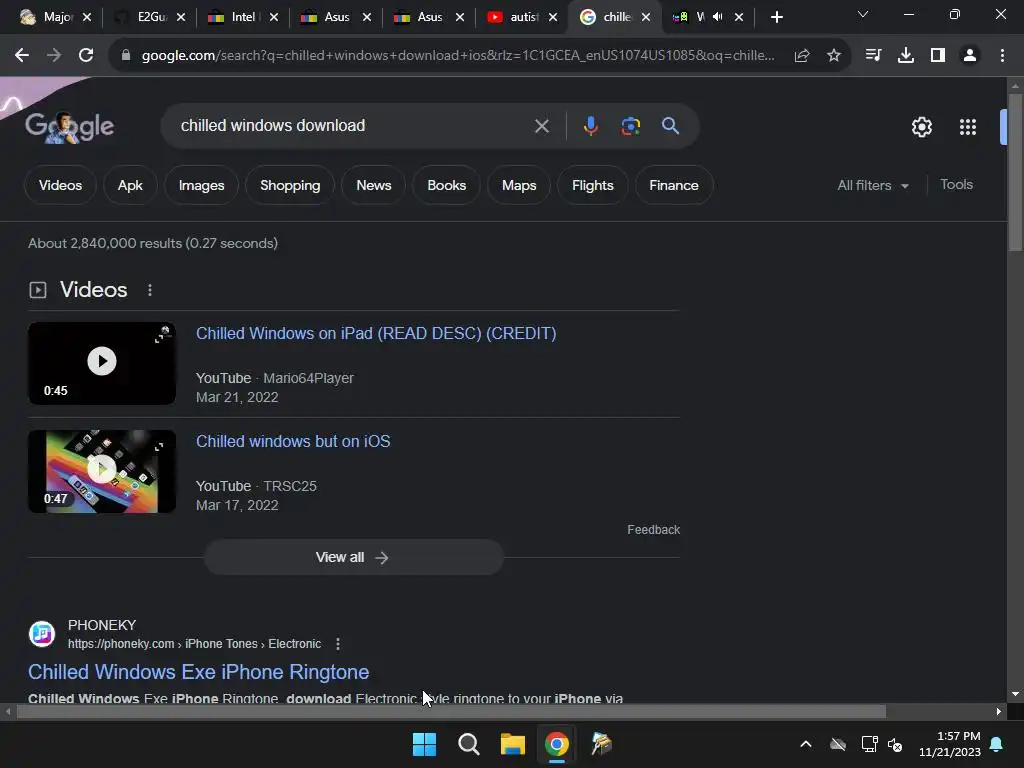1024x768 pixels.
Task: Open Chilled Windows Exe iPhone Ringtone result
Action: (x=199, y=672)
